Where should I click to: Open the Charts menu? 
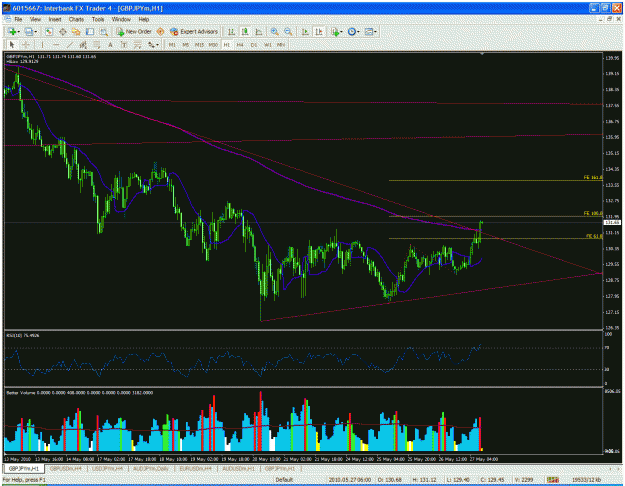(x=76, y=20)
